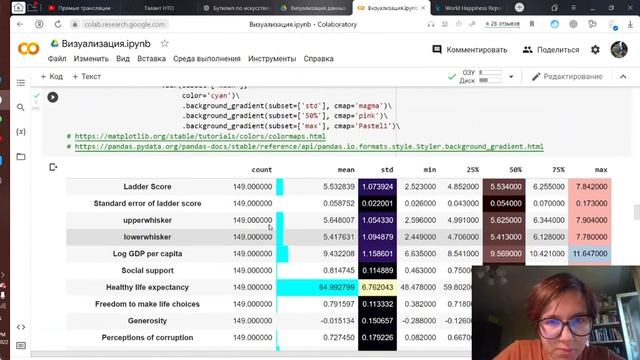Open the Files folder panel

21,157
